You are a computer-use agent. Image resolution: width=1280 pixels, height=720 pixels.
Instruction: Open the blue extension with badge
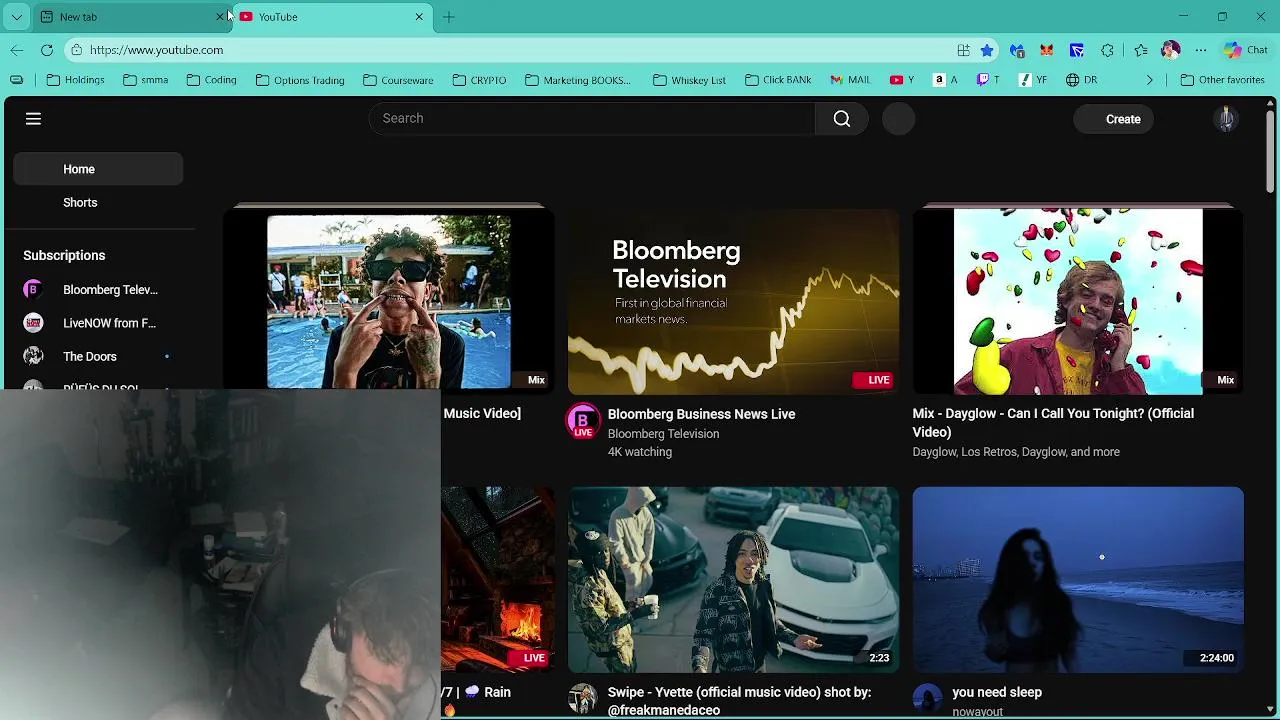coord(1018,50)
